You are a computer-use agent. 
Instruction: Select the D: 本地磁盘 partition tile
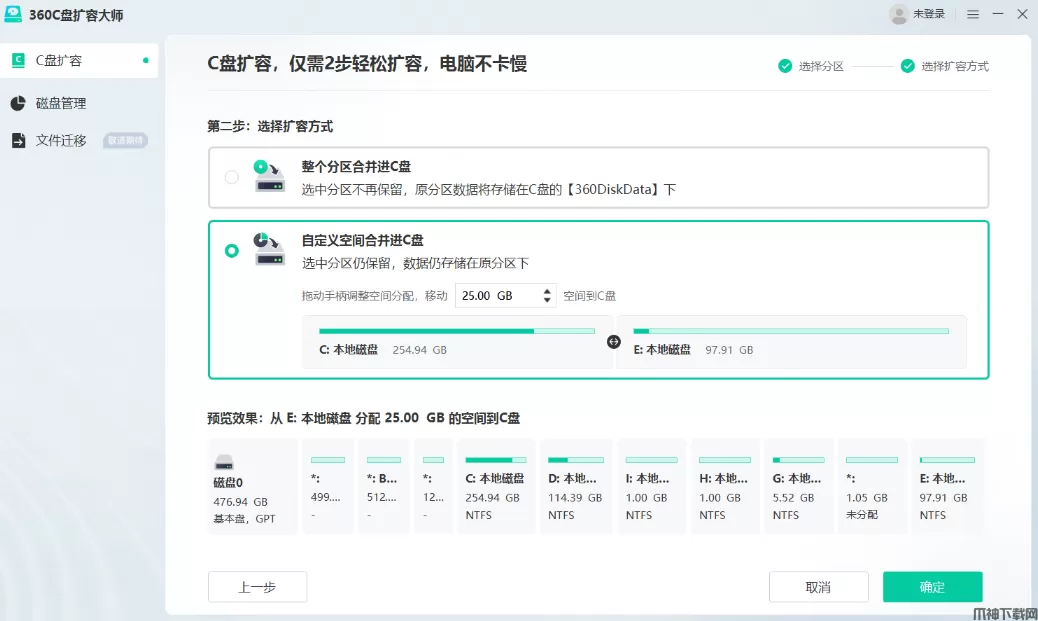click(573, 486)
